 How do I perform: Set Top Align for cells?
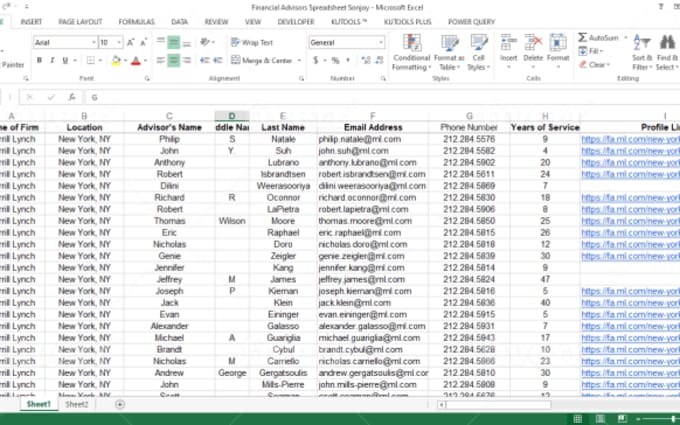click(x=160, y=42)
